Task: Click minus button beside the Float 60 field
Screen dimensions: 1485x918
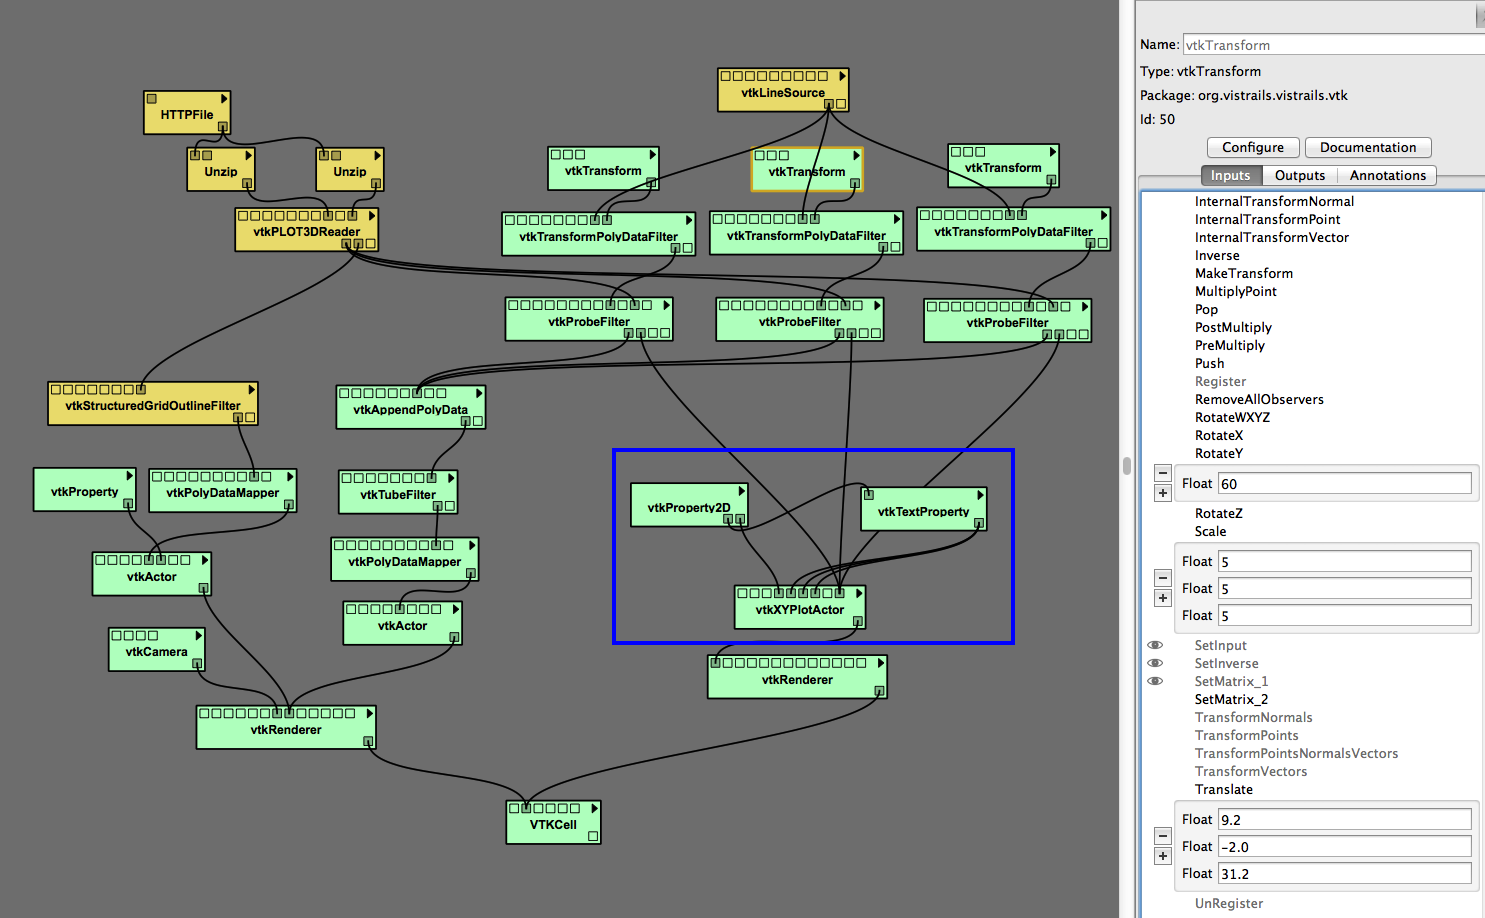Action: coord(1162,473)
